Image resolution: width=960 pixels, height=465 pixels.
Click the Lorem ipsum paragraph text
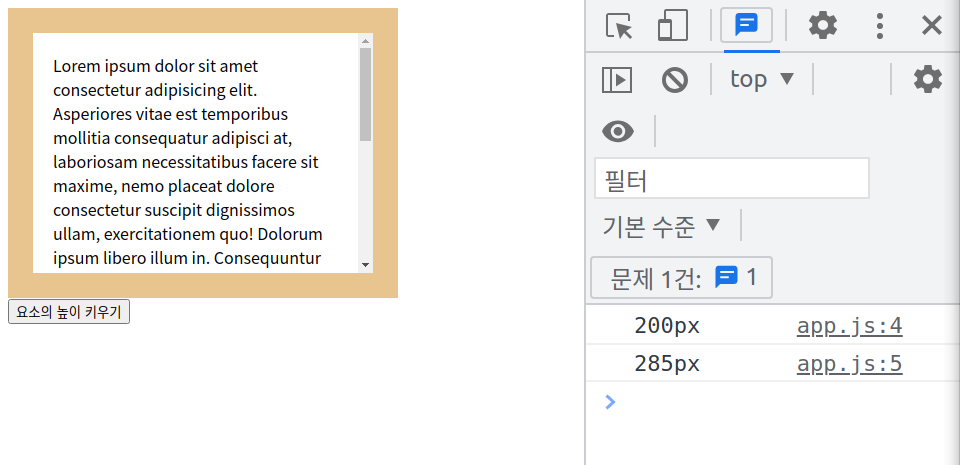(x=188, y=162)
